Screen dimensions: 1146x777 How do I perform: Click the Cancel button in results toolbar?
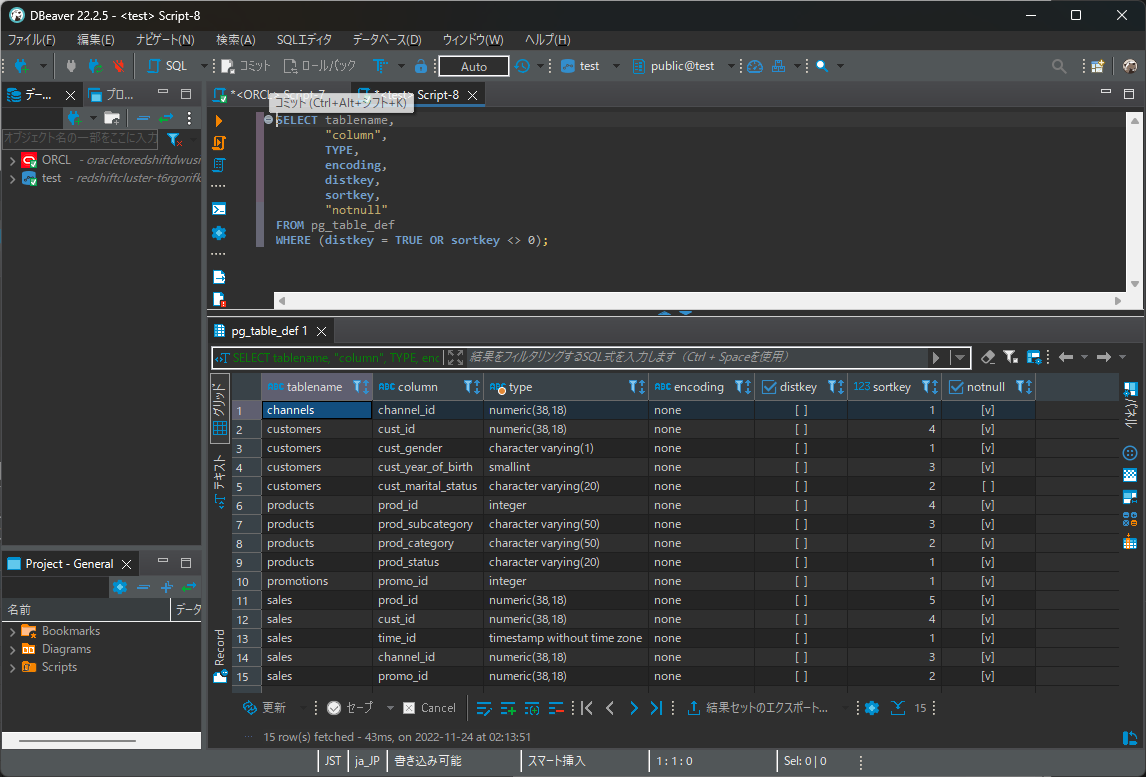(x=430, y=708)
